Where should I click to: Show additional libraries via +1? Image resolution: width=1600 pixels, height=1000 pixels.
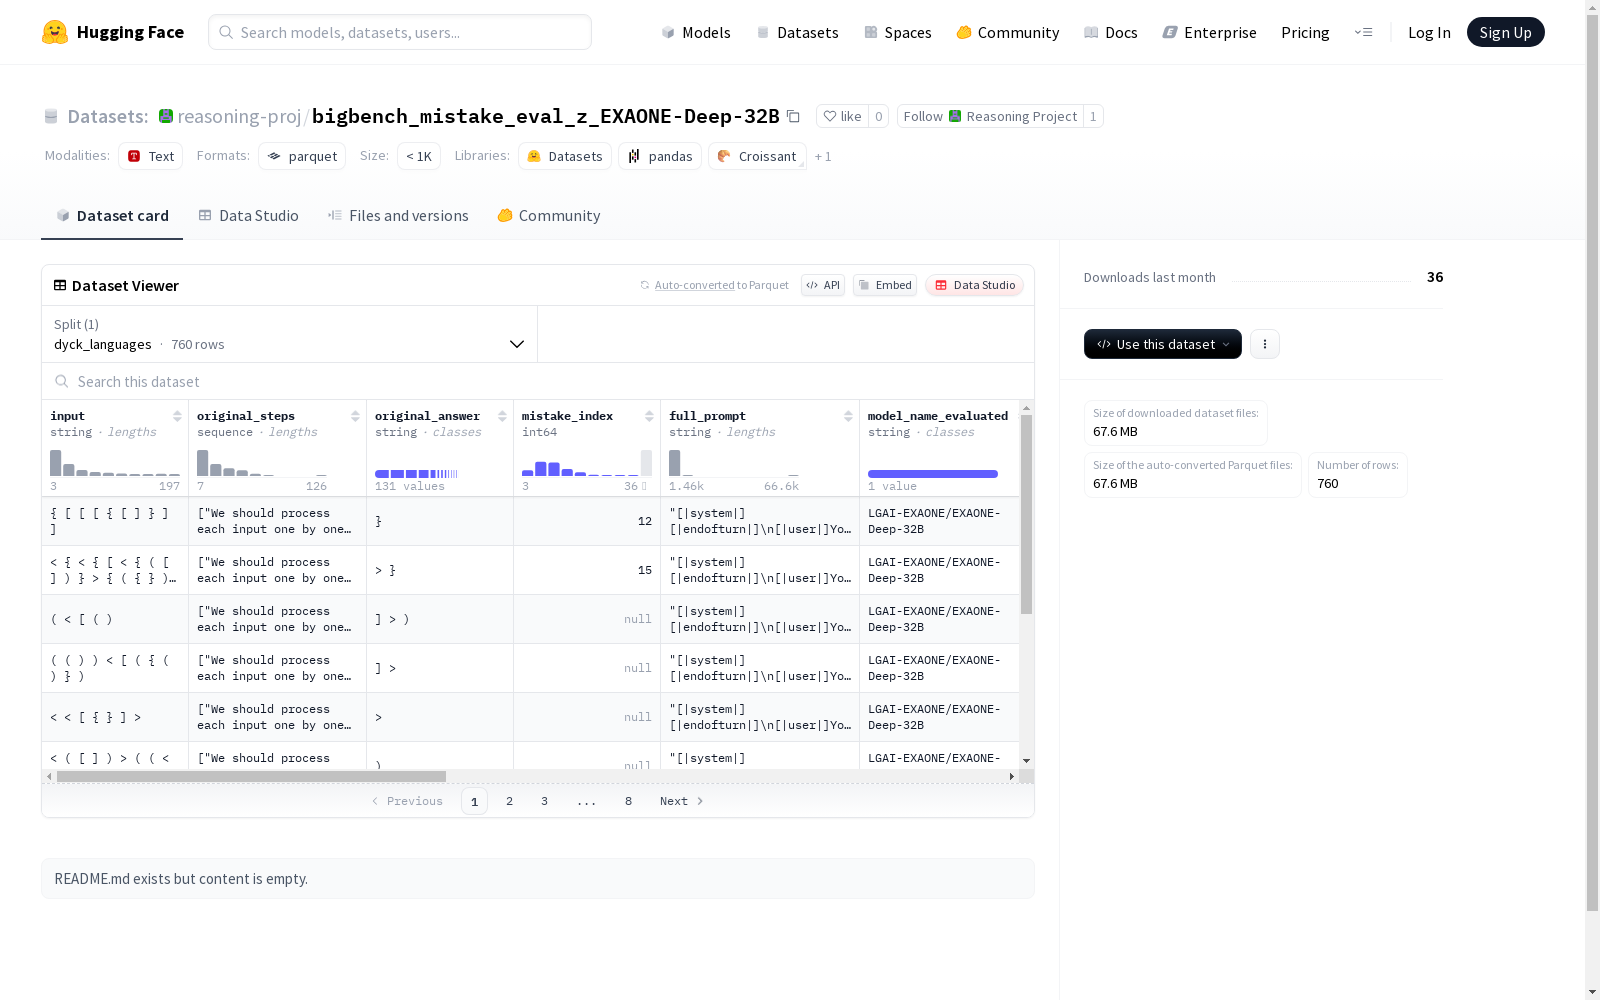[823, 157]
